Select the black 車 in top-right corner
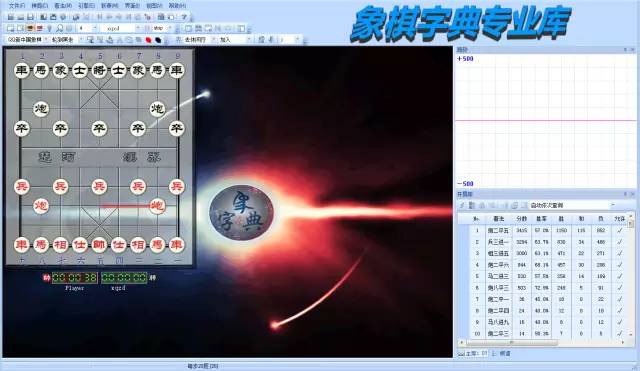This screenshot has width=640, height=371. (x=176, y=70)
